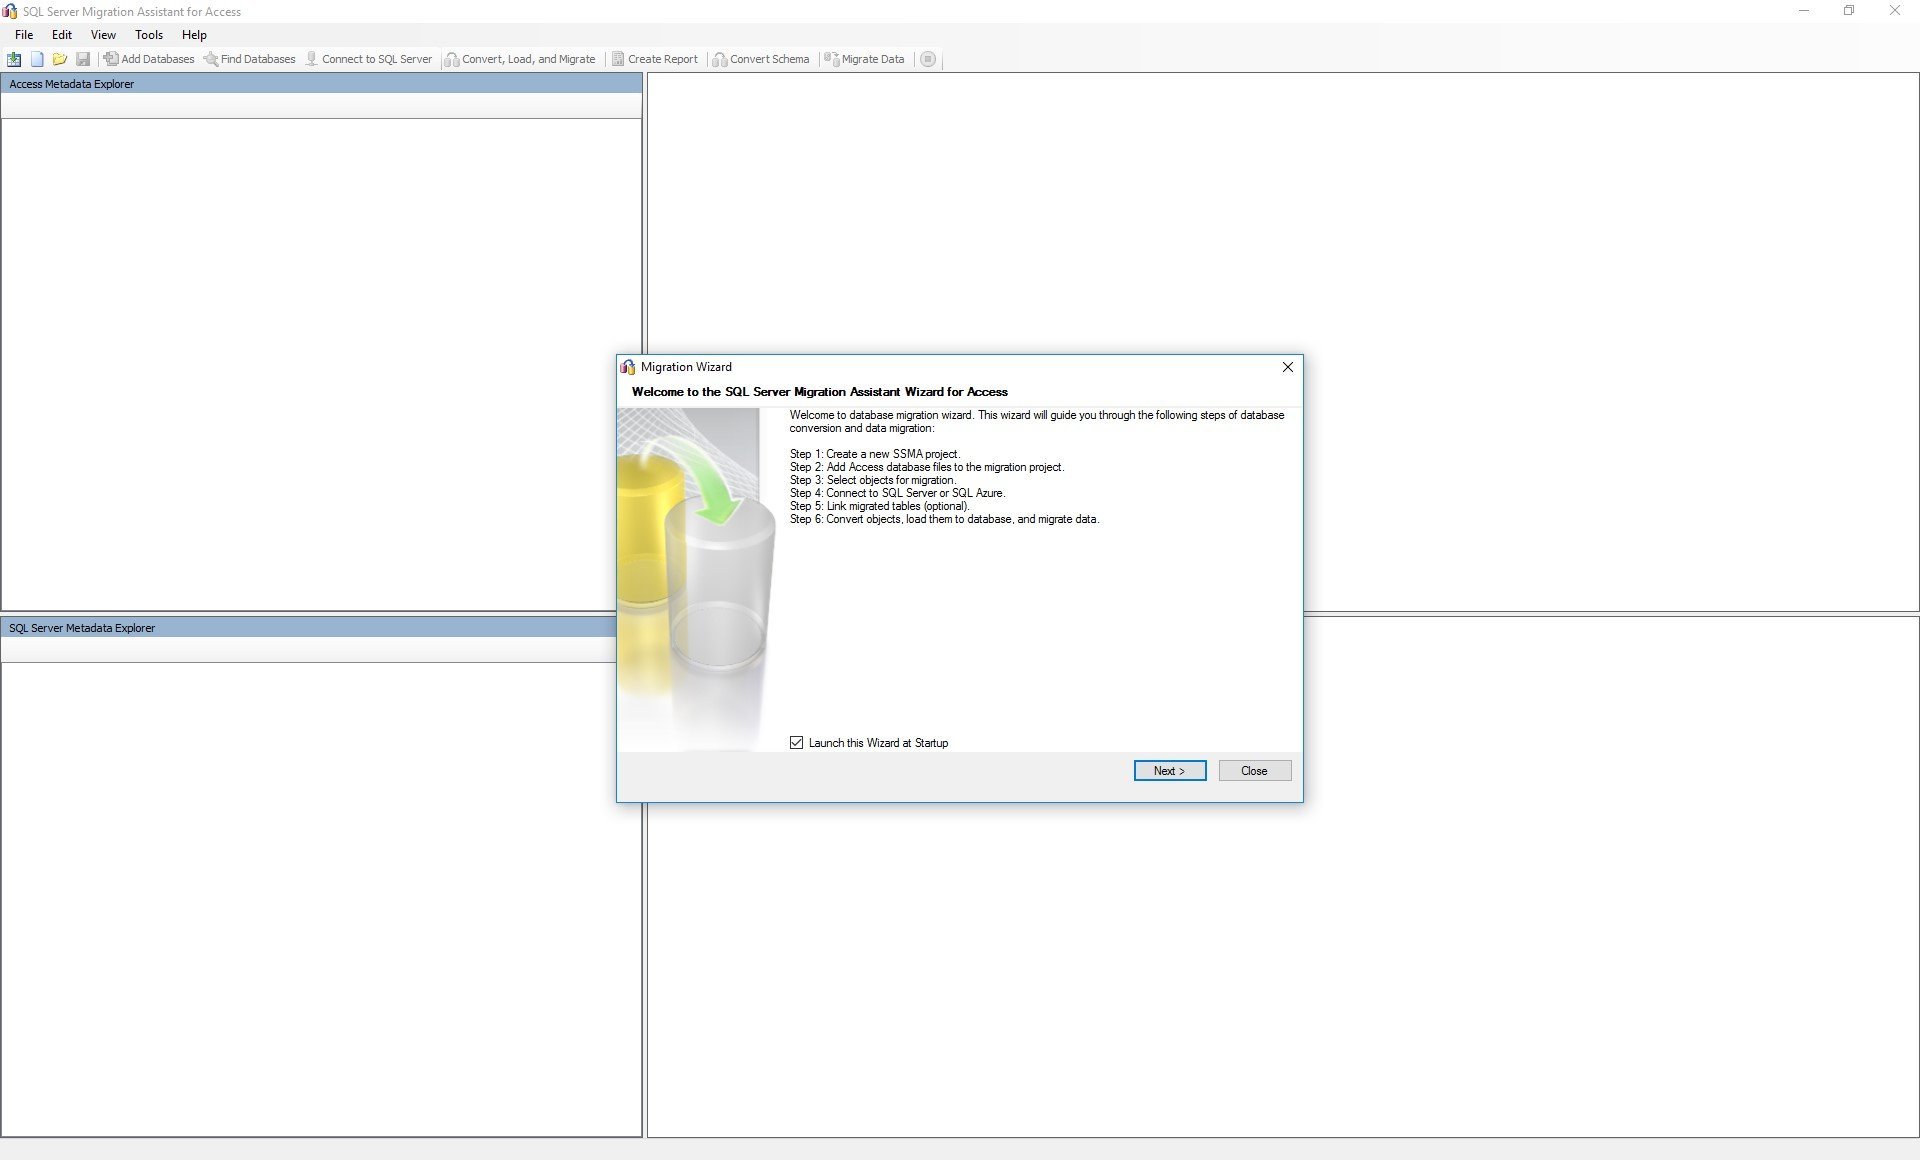Close the Migration Wizard with the X
1920x1160 pixels.
tap(1288, 367)
